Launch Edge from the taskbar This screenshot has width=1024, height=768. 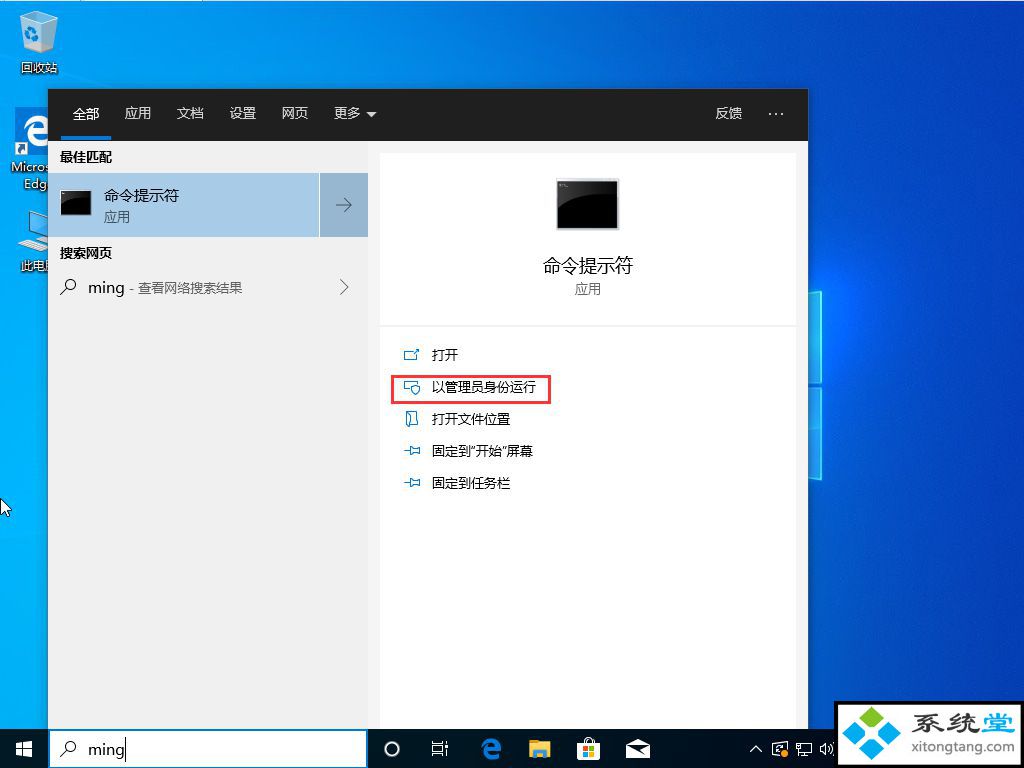tap(490, 748)
